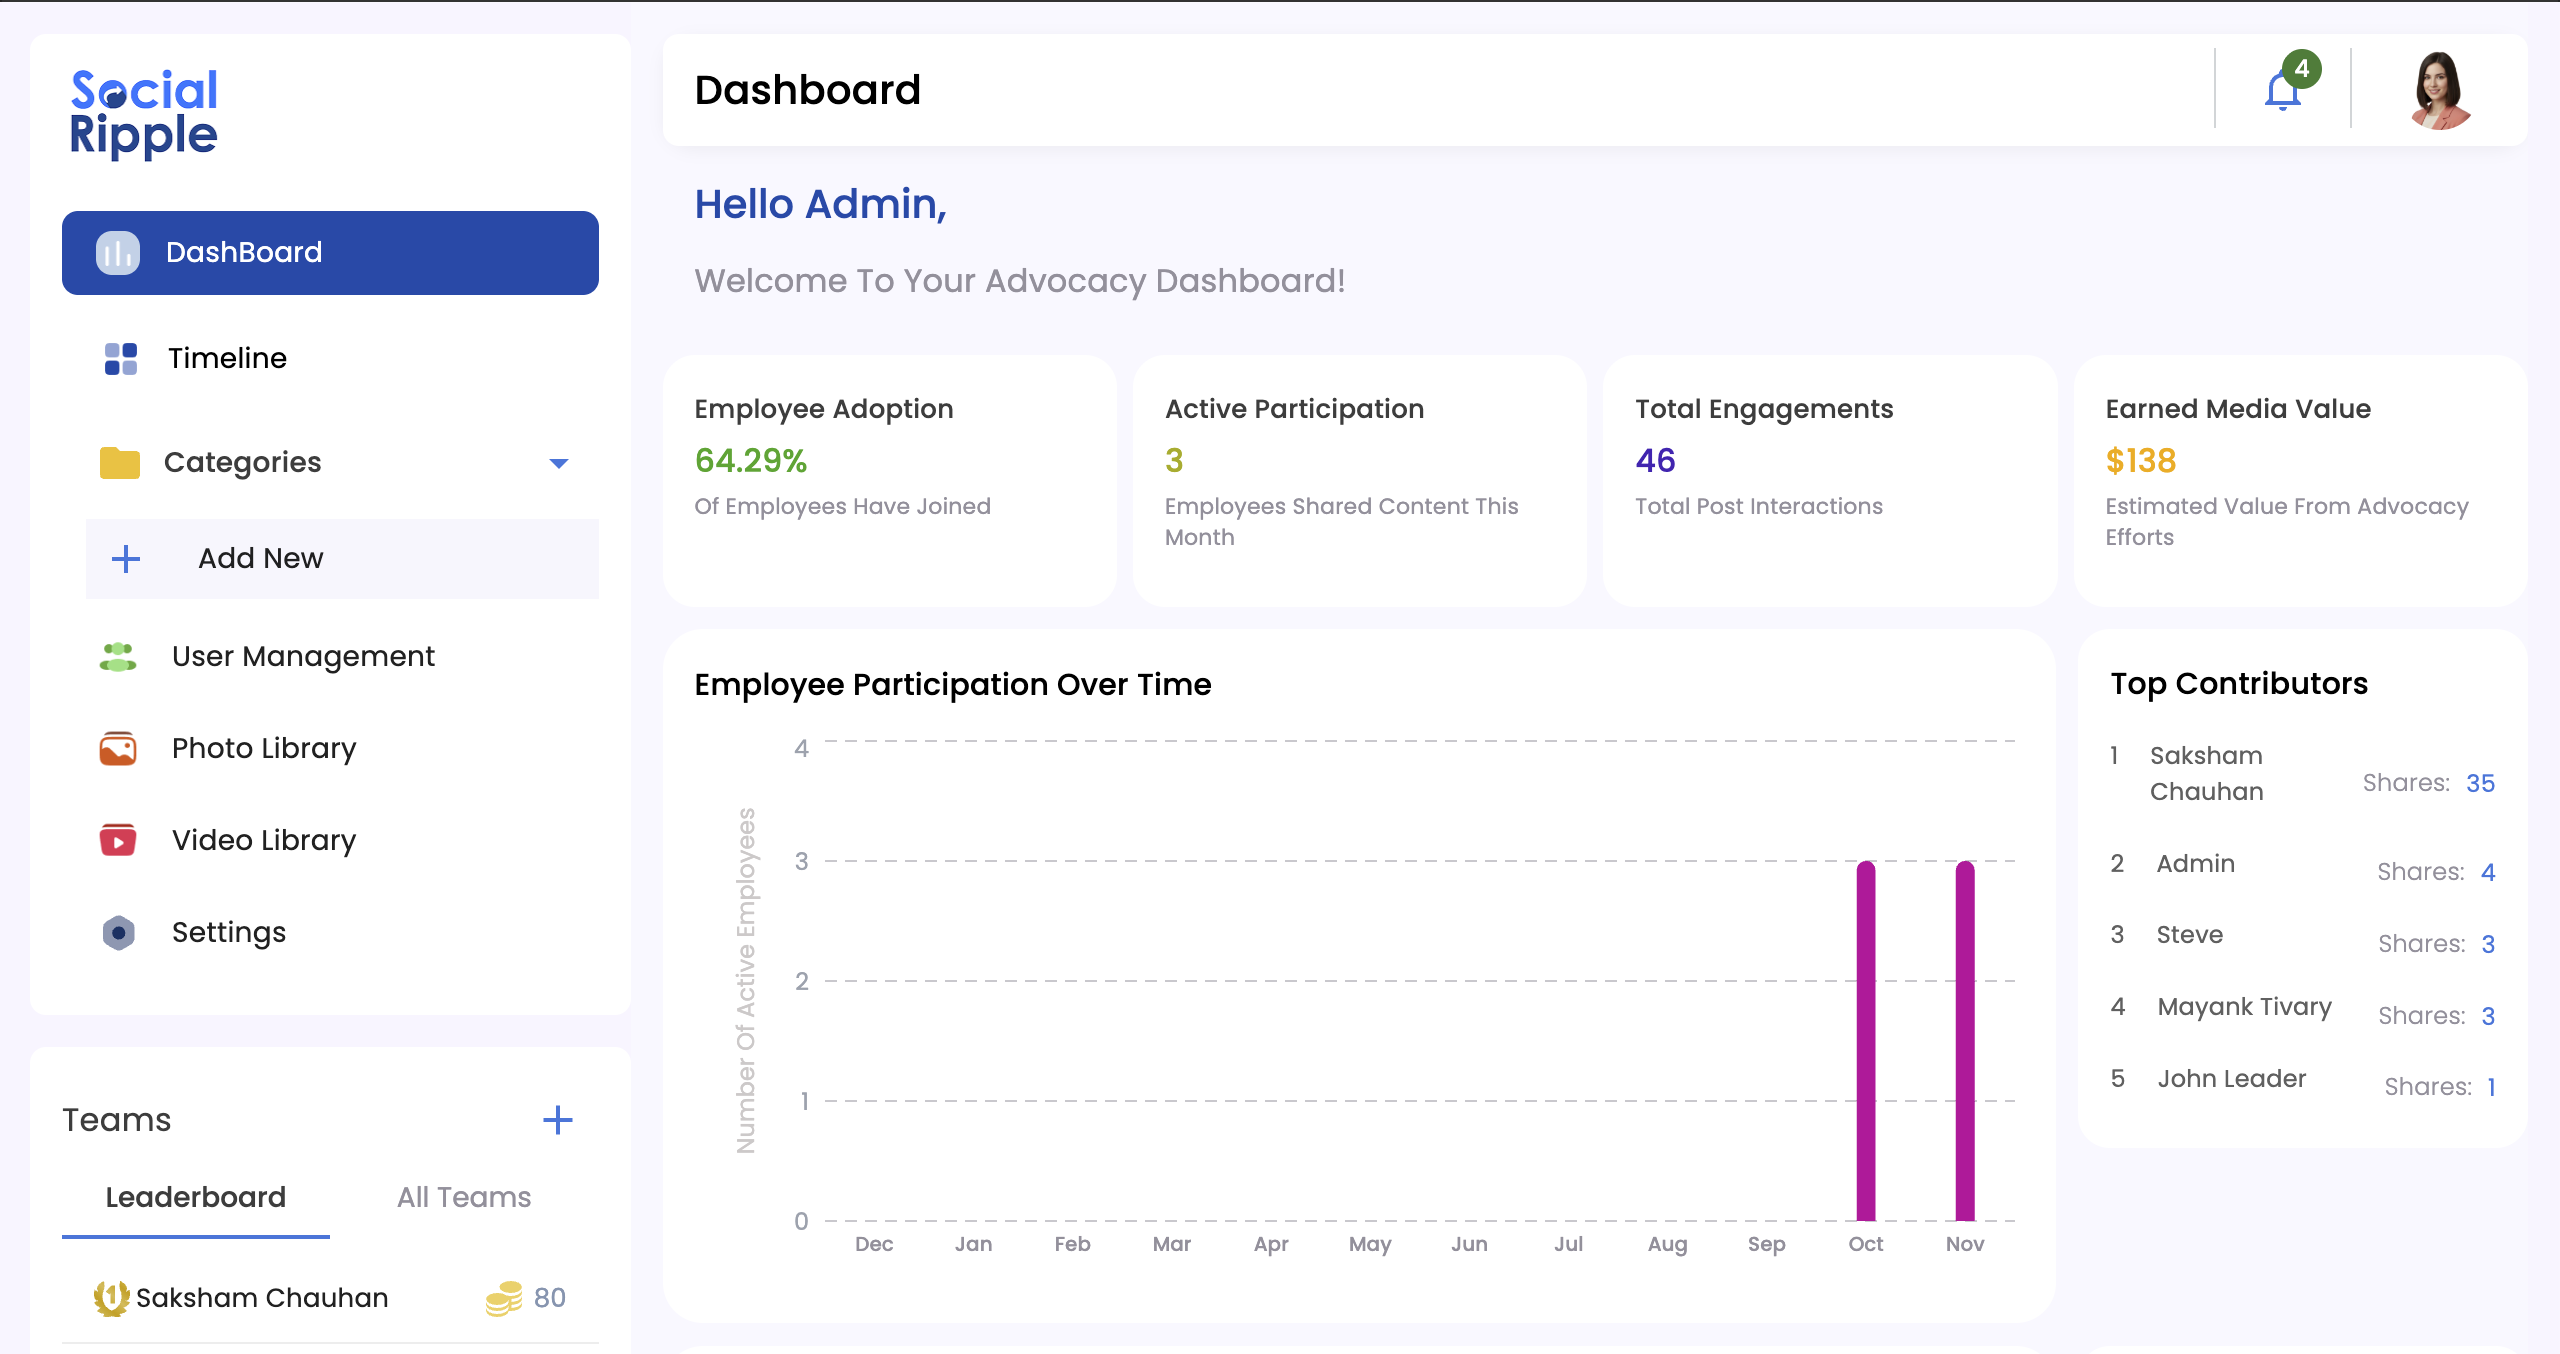Select the Leaderboard tab
2560x1354 pixels.
196,1197
